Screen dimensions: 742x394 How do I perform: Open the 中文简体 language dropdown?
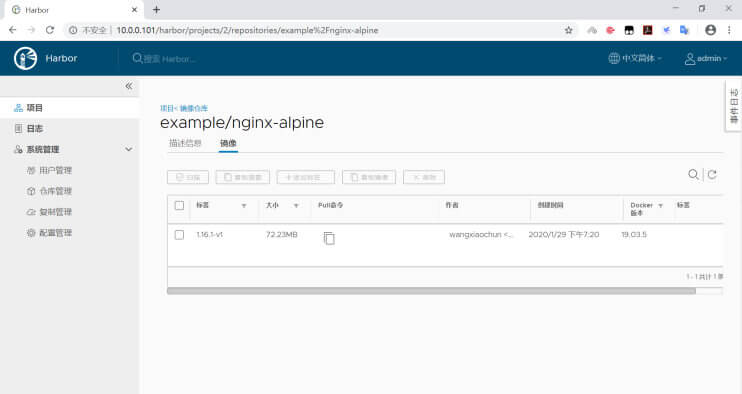coord(635,58)
